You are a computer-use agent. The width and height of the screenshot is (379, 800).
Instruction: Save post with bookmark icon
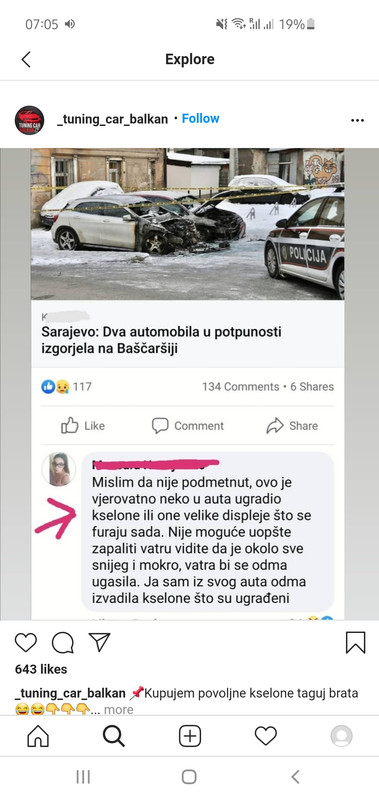click(x=356, y=642)
